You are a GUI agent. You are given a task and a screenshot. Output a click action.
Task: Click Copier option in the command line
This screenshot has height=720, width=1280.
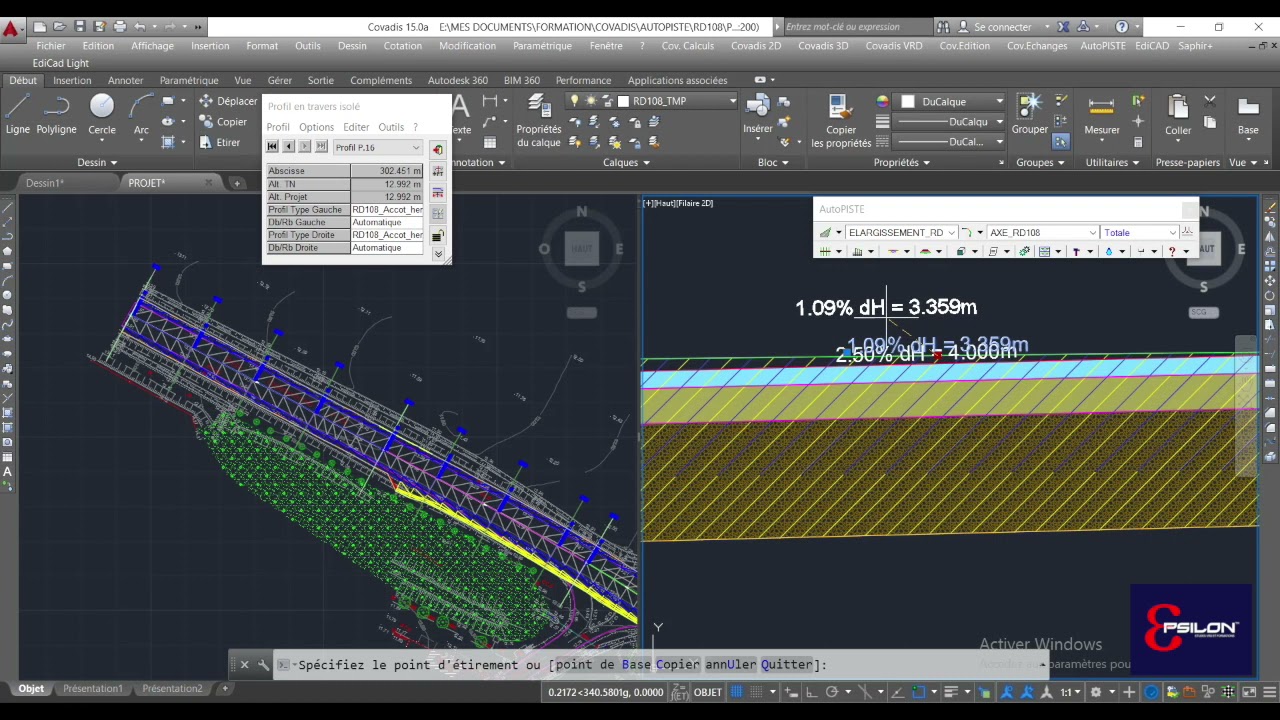(678, 664)
